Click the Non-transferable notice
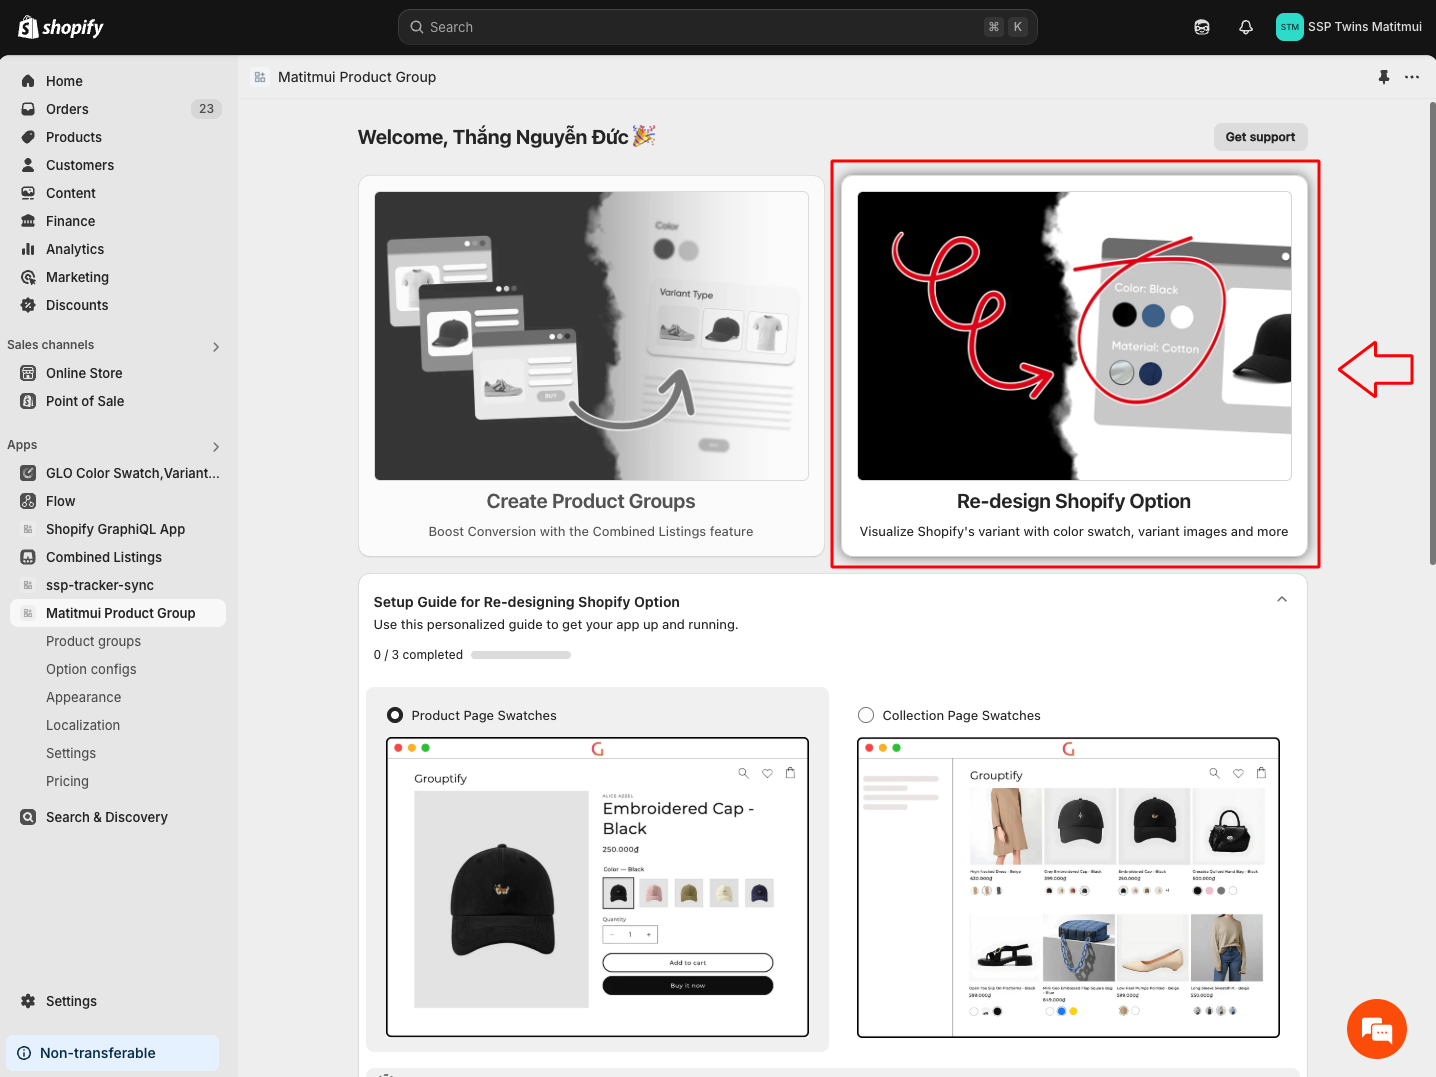This screenshot has height=1077, width=1436. tap(112, 1053)
